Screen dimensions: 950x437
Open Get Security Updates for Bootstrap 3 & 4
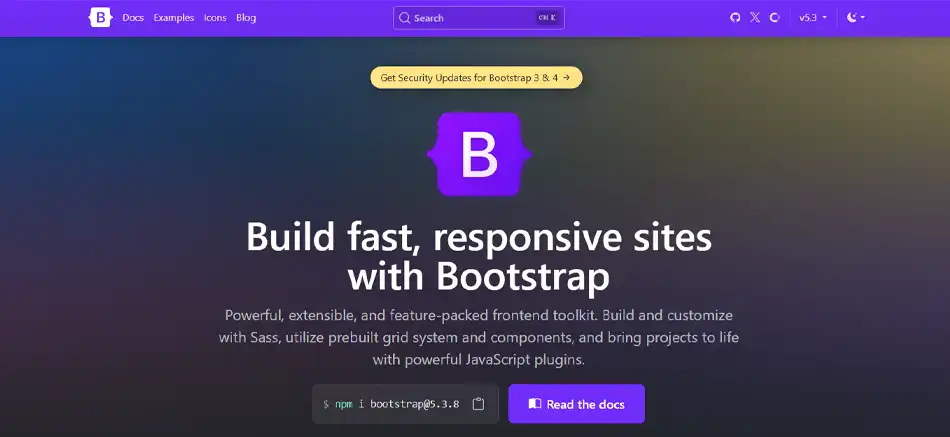(x=476, y=78)
